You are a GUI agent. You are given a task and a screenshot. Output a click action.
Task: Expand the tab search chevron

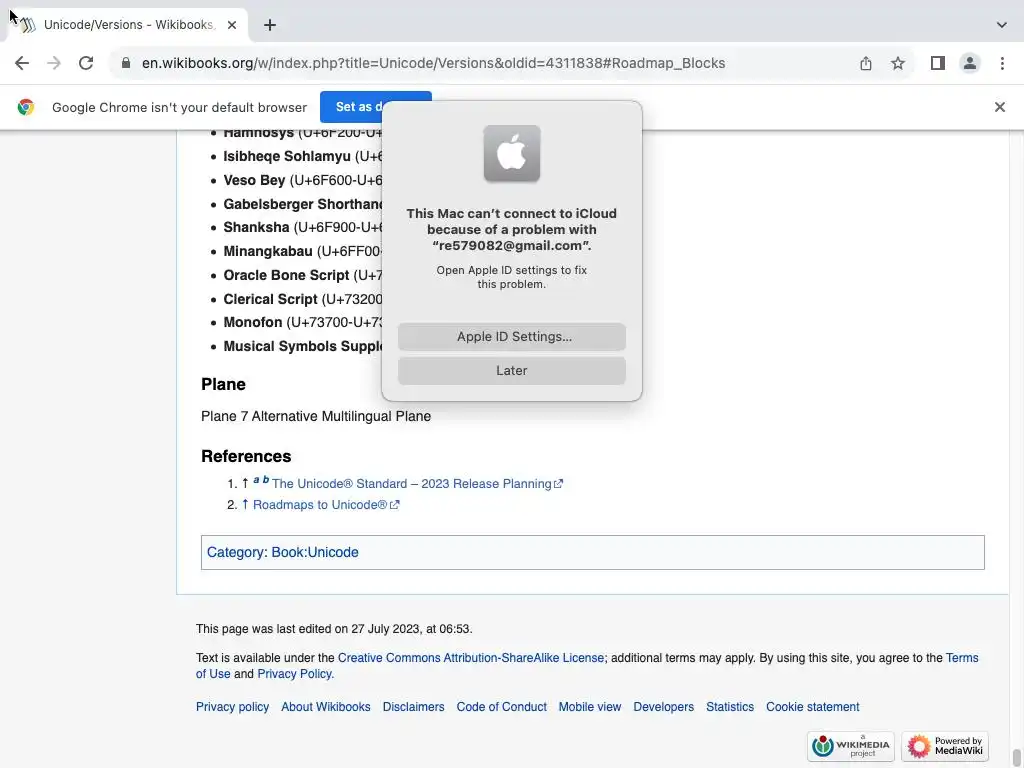pos(1001,25)
